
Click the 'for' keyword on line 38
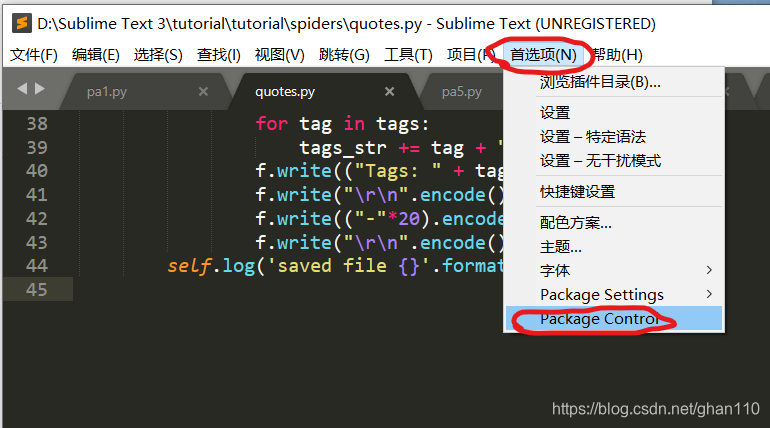(272, 124)
